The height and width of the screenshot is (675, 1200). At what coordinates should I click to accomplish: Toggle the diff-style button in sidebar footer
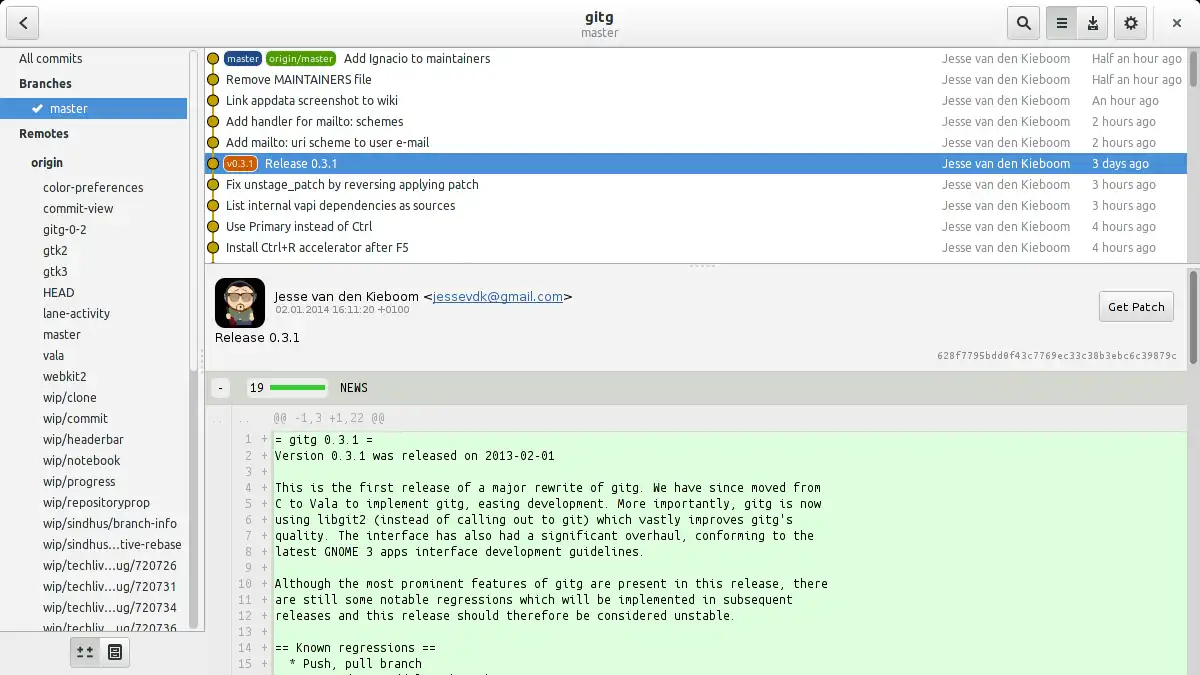click(x=85, y=652)
